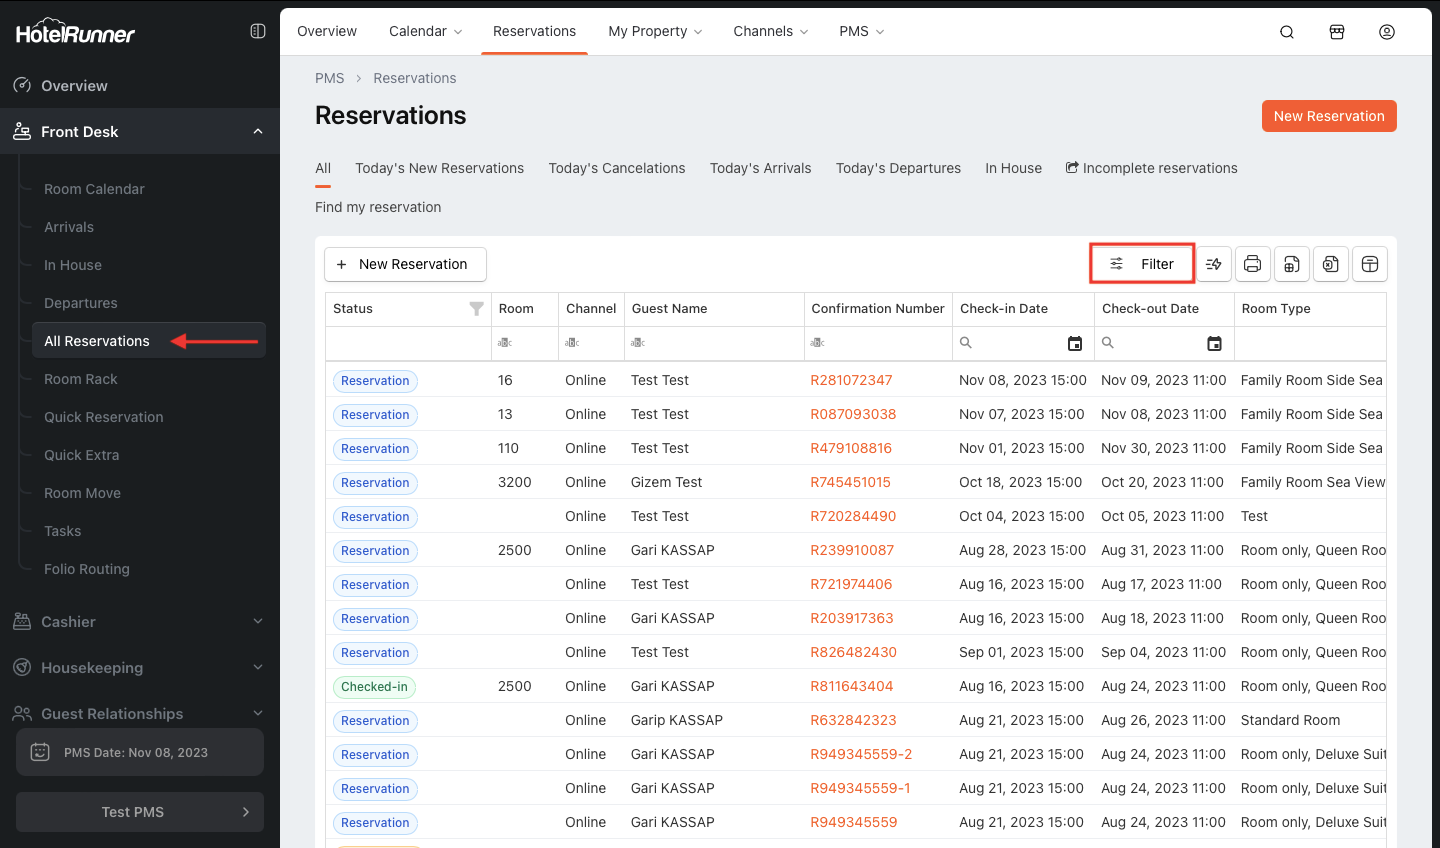Select the In House tab
Viewport: 1440px width, 848px height.
point(1013,168)
